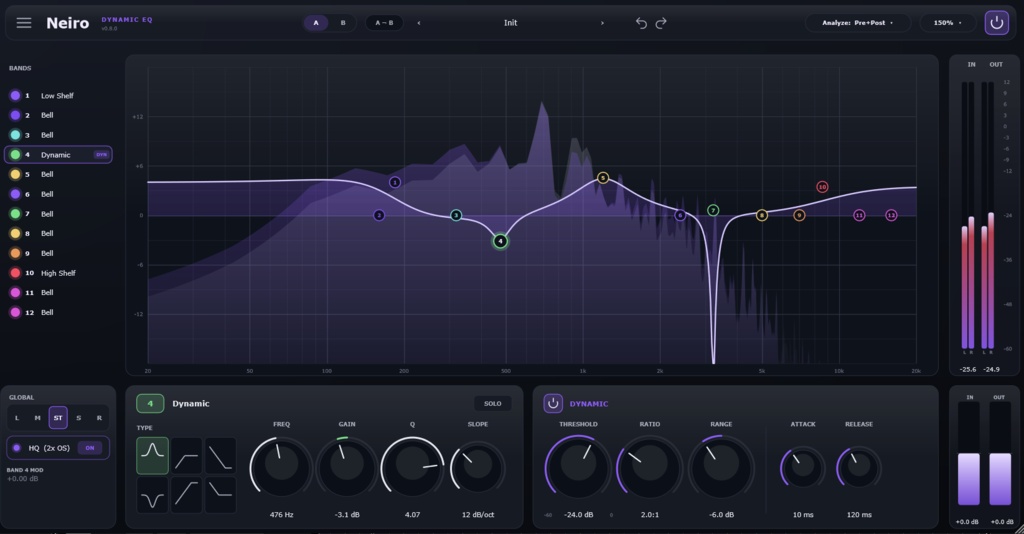This screenshot has width=1024, height=534.
Task: Toggle band 1 Low Shelf enable dot
Action: click(x=15, y=95)
